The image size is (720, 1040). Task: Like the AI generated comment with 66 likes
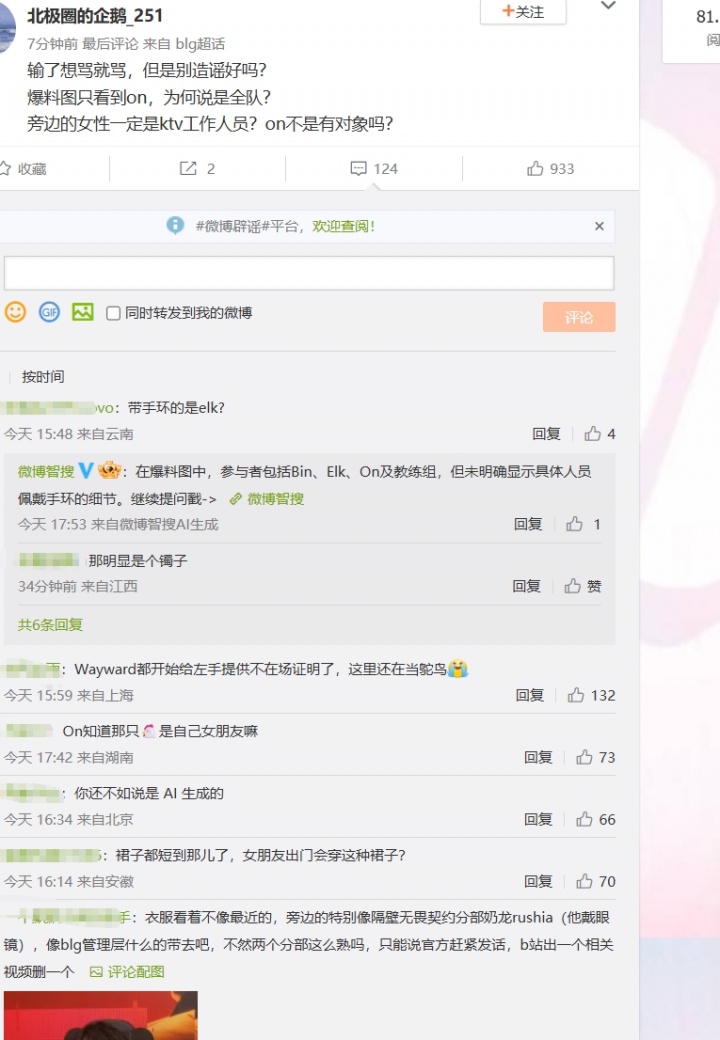click(x=585, y=819)
